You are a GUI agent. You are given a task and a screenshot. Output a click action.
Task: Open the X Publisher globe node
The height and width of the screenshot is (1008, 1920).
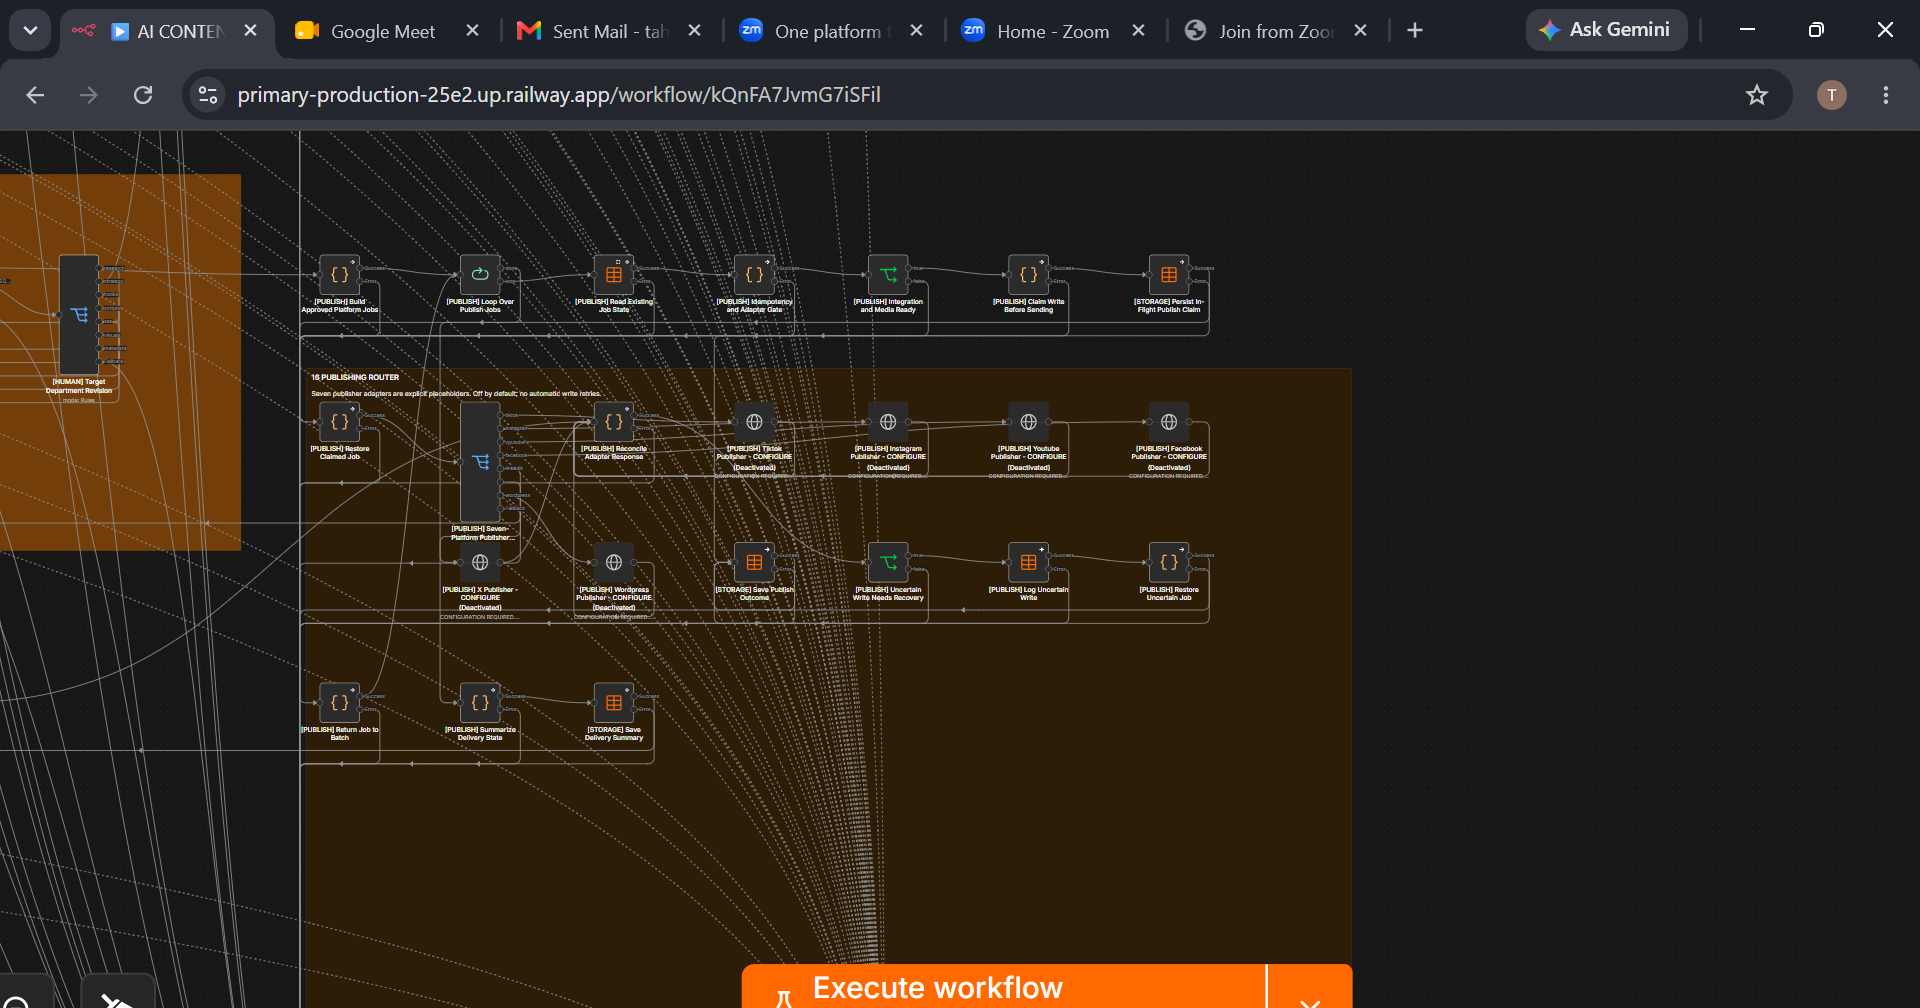click(x=480, y=562)
